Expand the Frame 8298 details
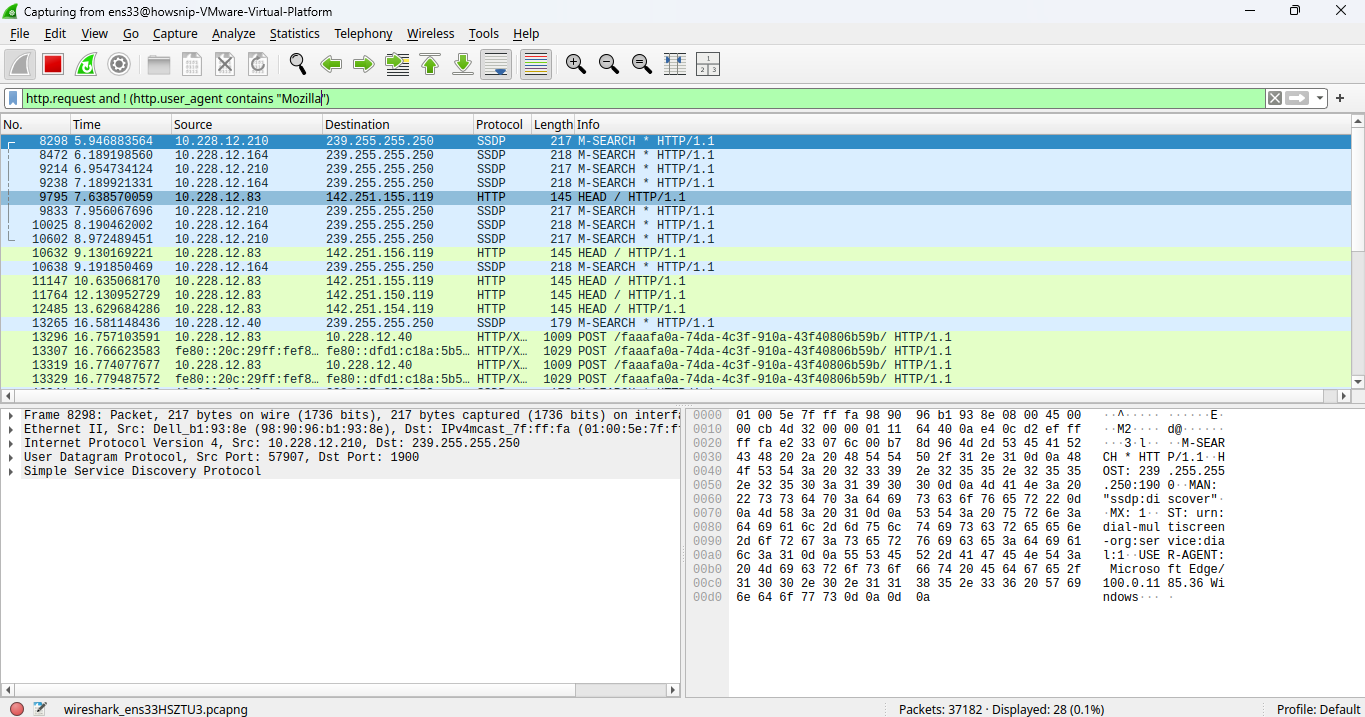Image resolution: width=1365 pixels, height=717 pixels. 10,415
